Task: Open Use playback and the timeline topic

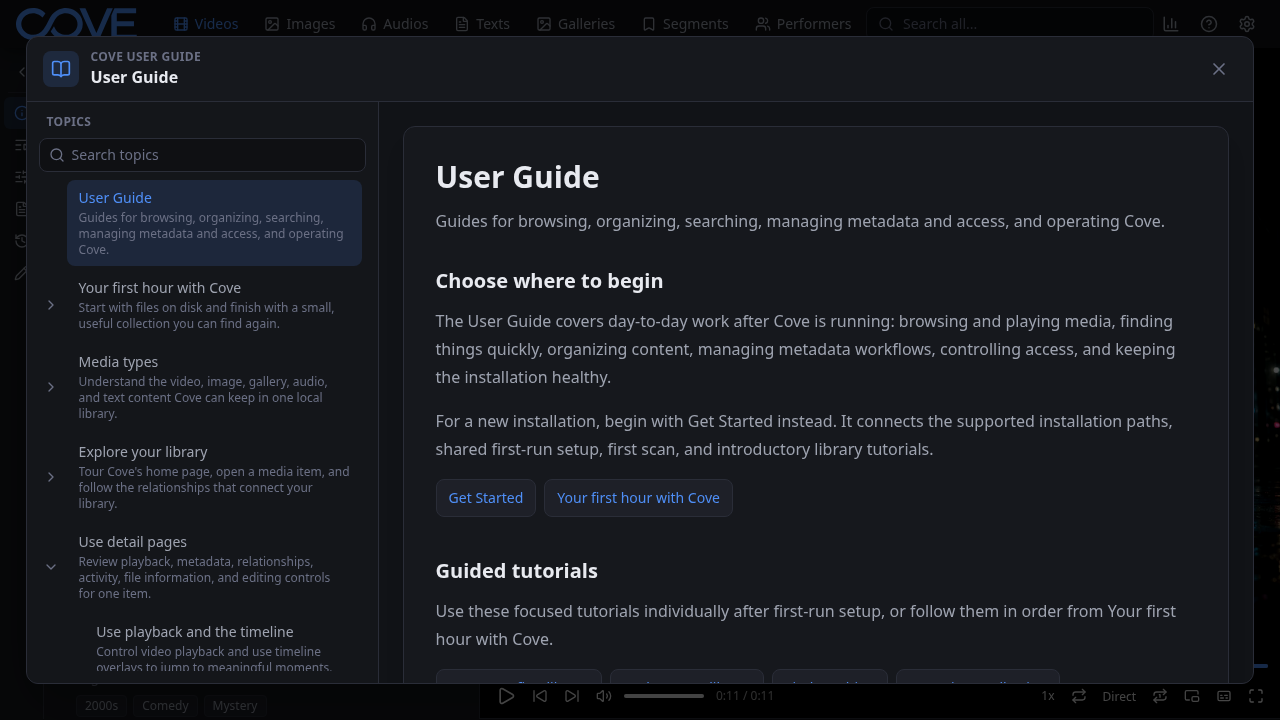Action: [x=222, y=648]
